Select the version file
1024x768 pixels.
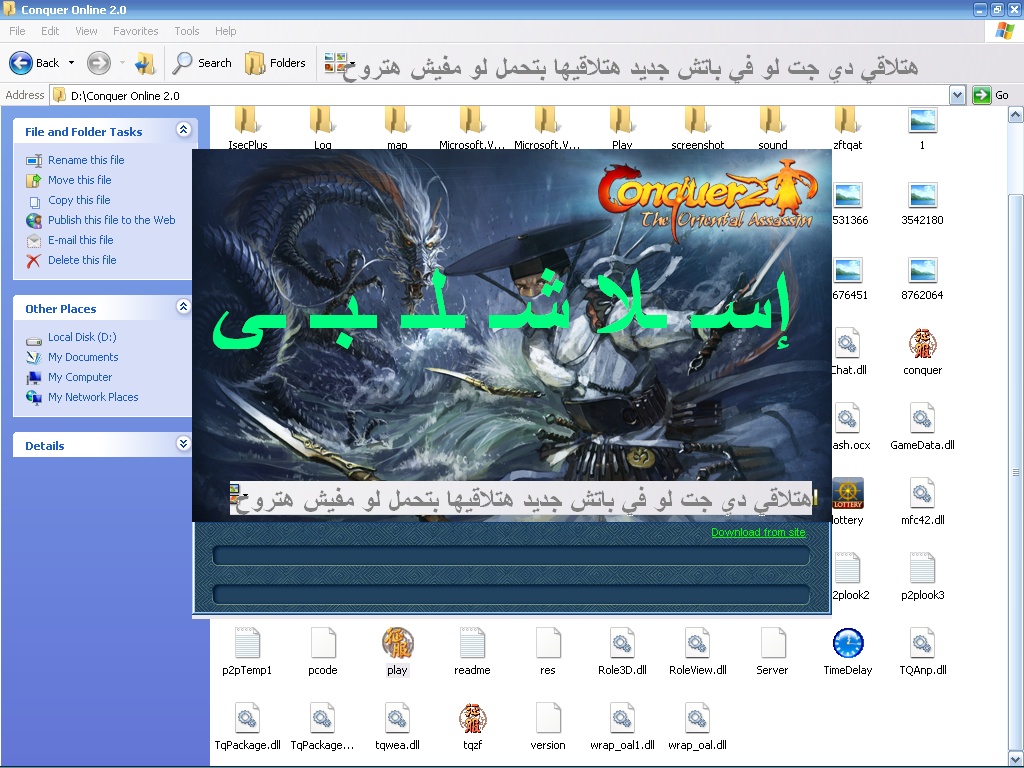pos(547,728)
